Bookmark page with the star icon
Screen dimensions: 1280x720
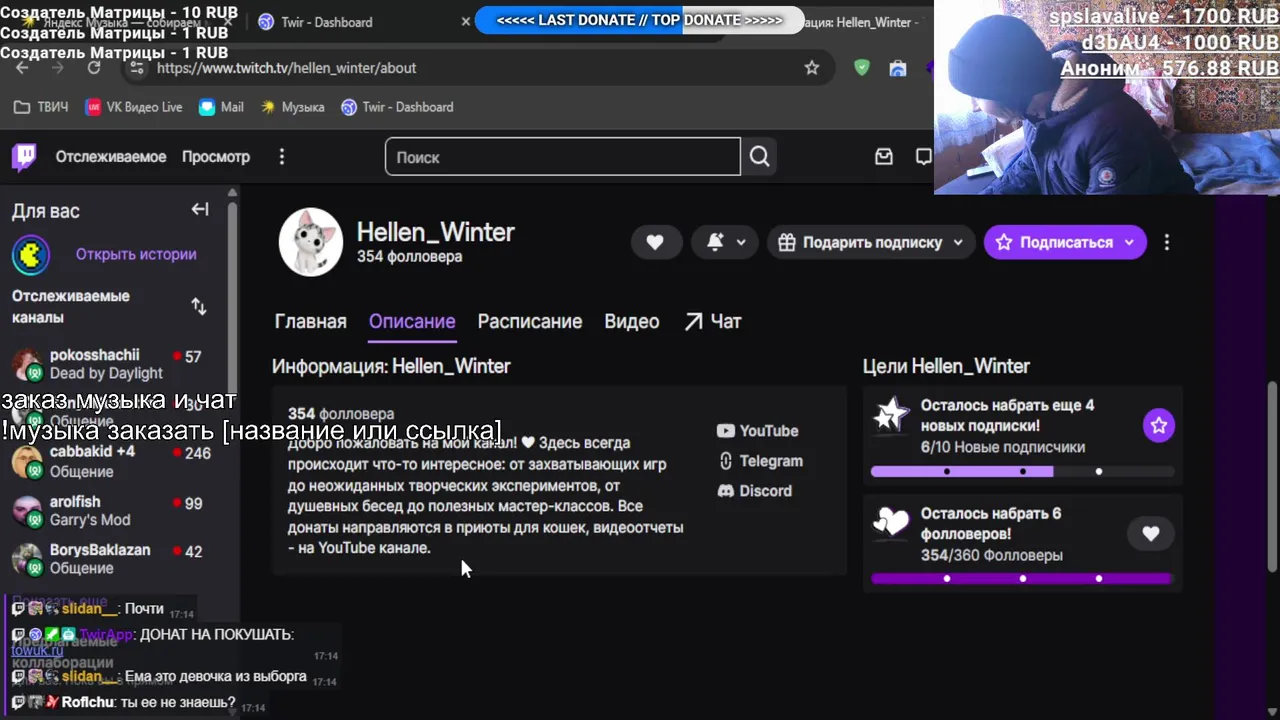pos(812,68)
